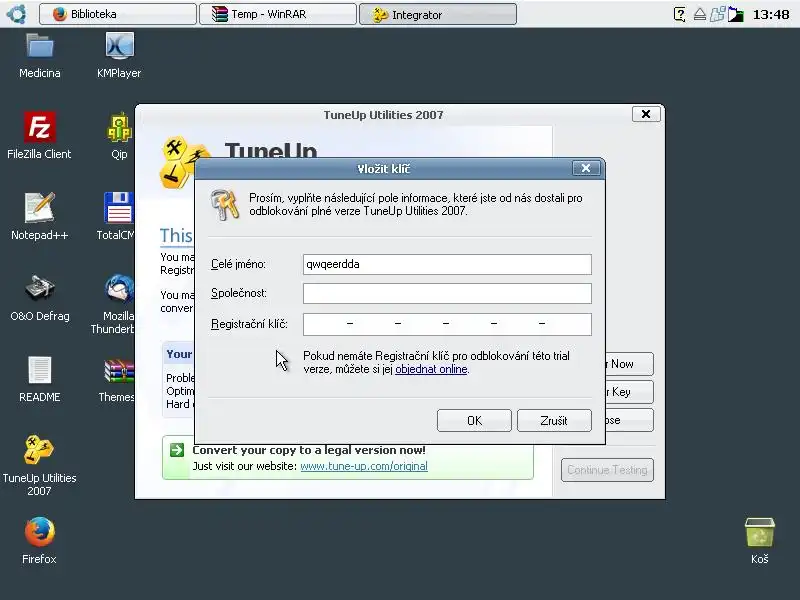Click the Registrační klíč input field
The image size is (800, 600).
447,324
